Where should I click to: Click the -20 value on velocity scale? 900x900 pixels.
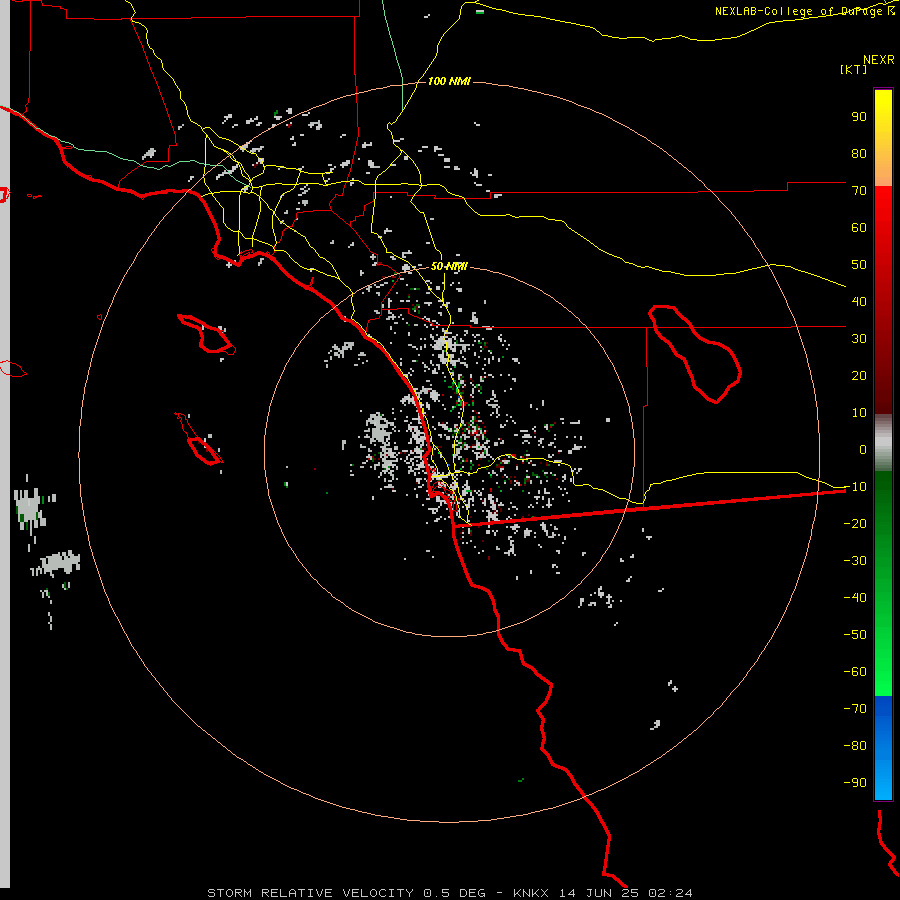pos(855,523)
